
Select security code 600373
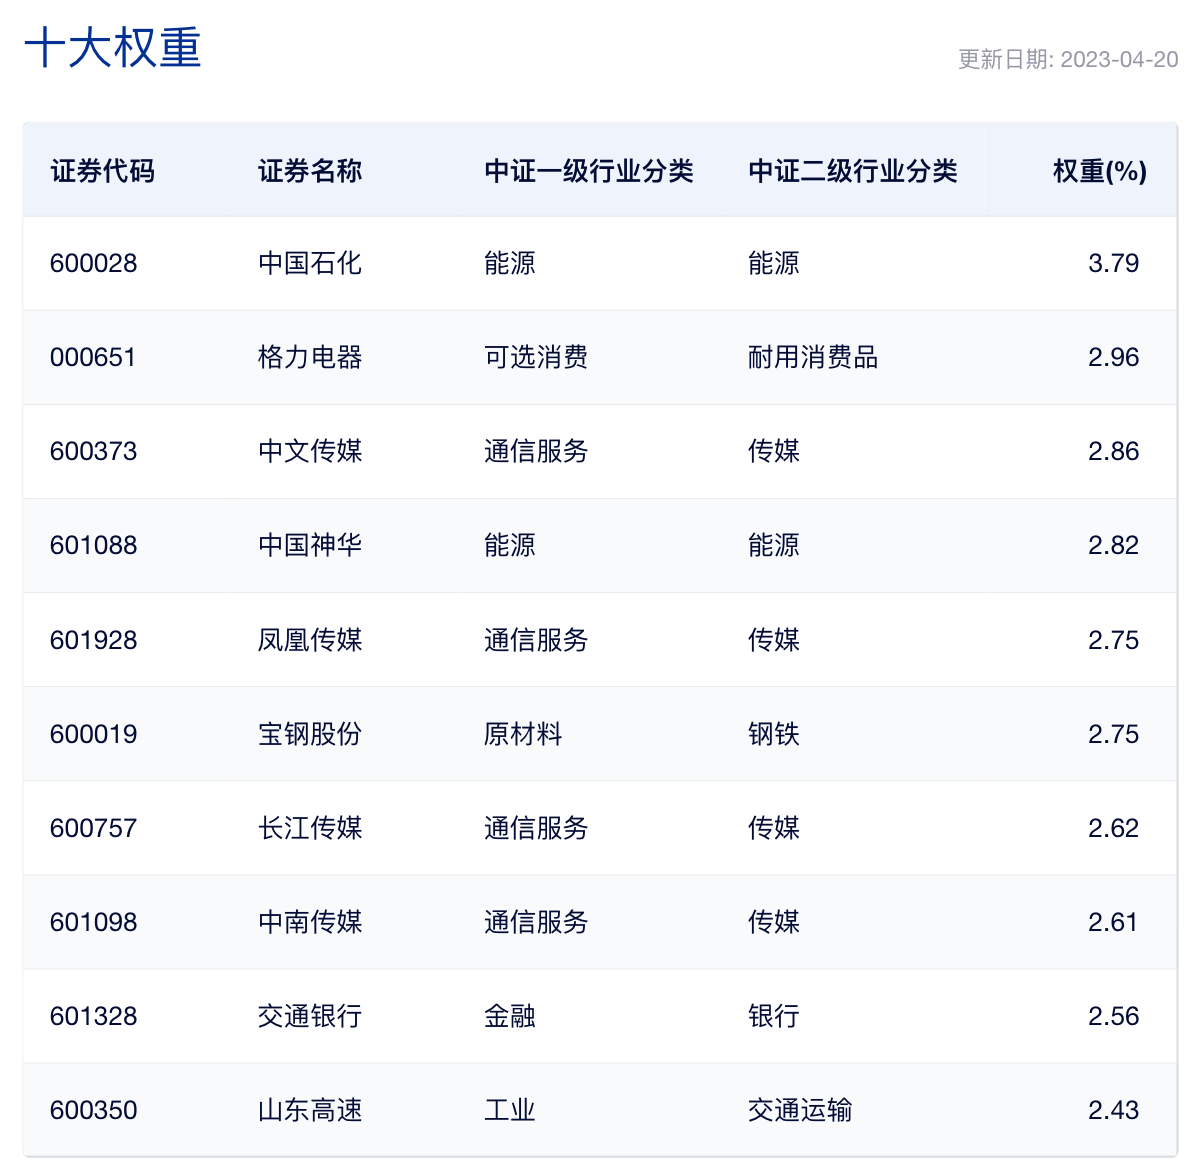[x=94, y=452]
